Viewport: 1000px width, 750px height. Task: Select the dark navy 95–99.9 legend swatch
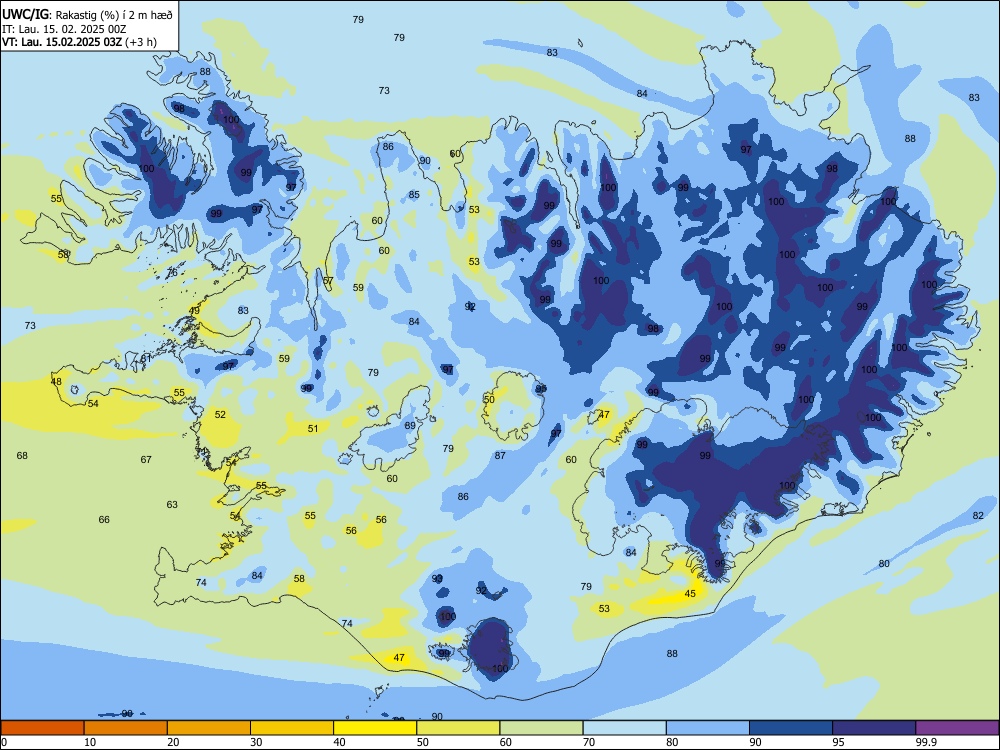[x=874, y=728]
